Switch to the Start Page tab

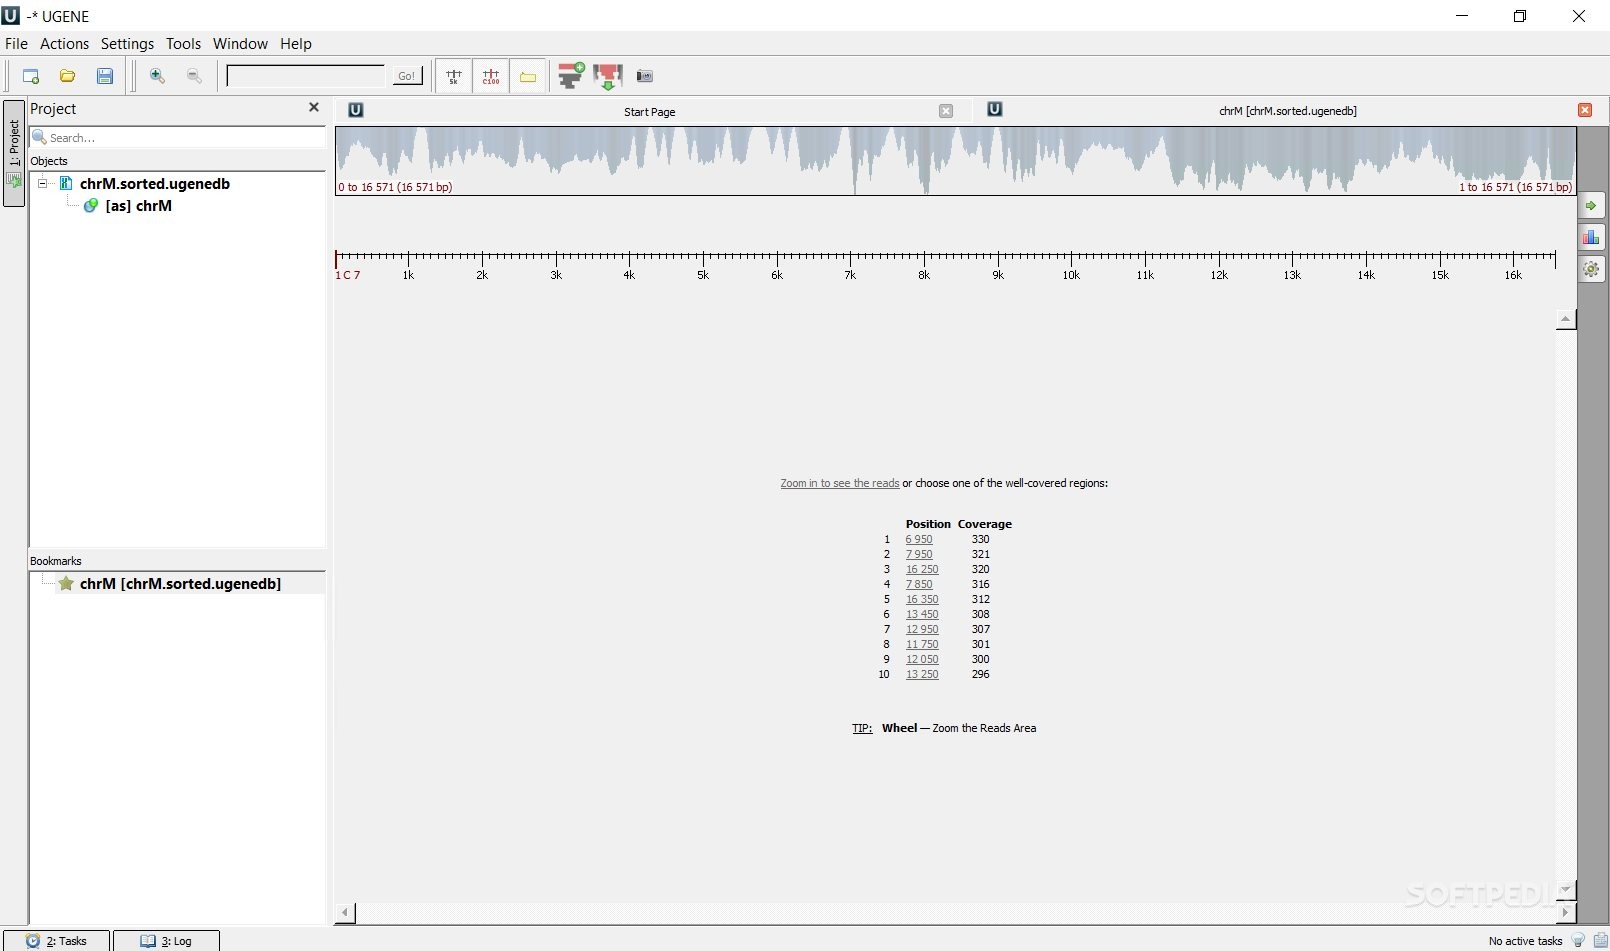[x=650, y=111]
